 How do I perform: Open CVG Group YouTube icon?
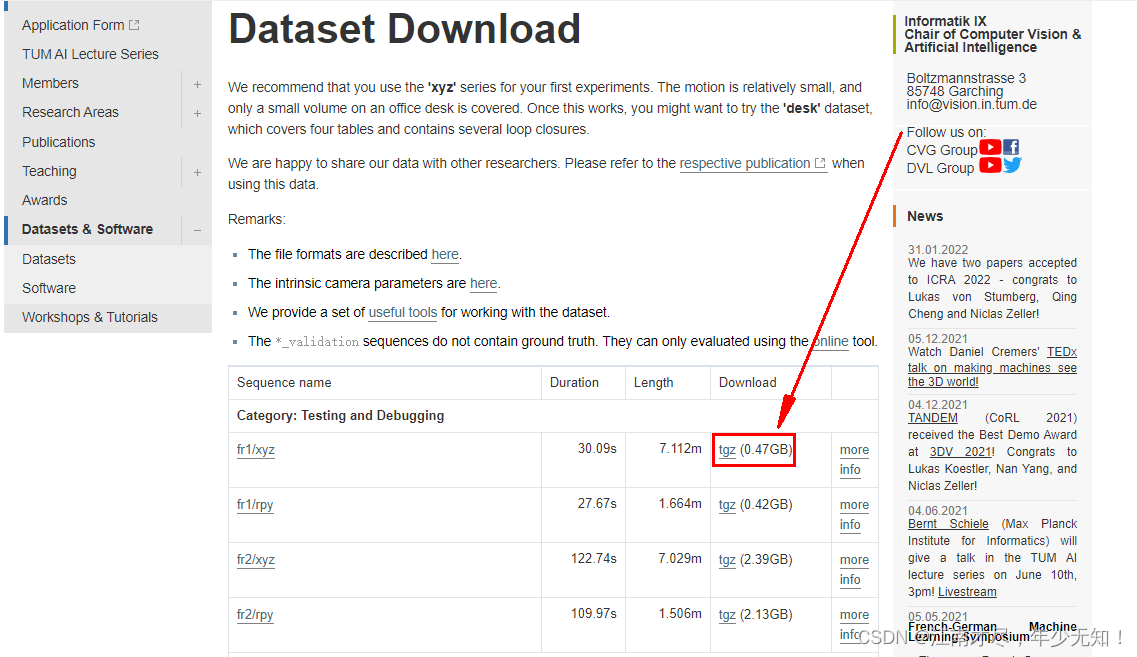point(990,148)
